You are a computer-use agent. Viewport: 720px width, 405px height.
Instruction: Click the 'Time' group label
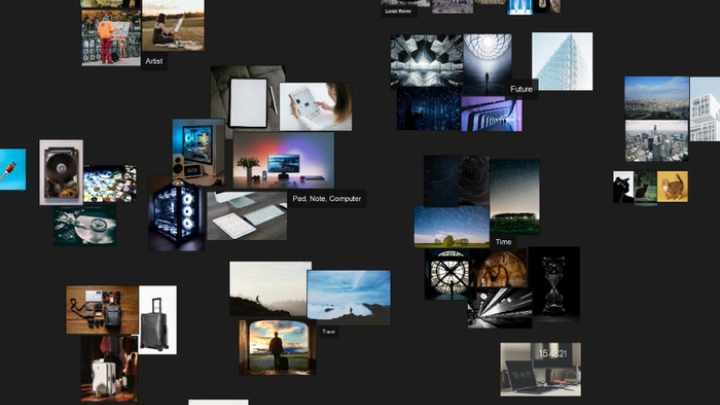coord(503,242)
